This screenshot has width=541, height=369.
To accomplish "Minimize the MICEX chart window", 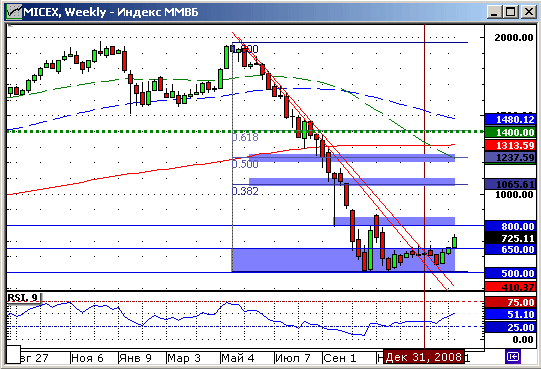I will pos(494,12).
